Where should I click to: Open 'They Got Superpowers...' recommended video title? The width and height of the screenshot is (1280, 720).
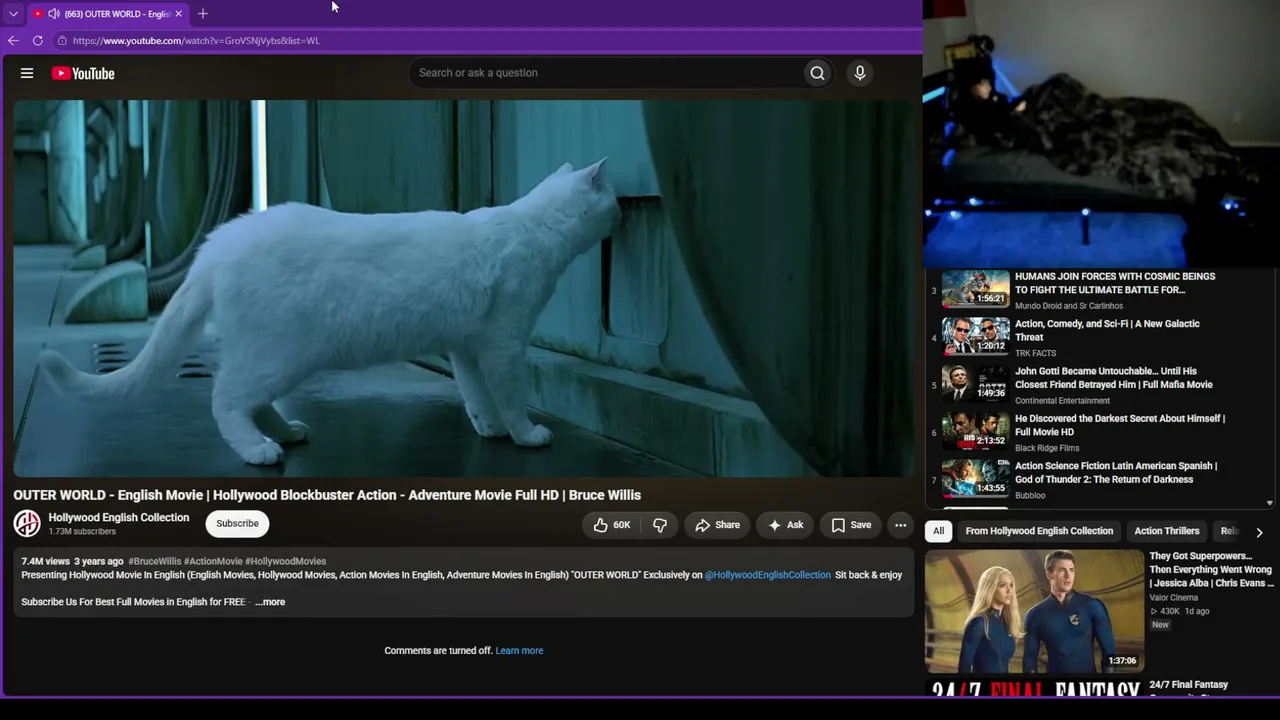click(x=1210, y=570)
